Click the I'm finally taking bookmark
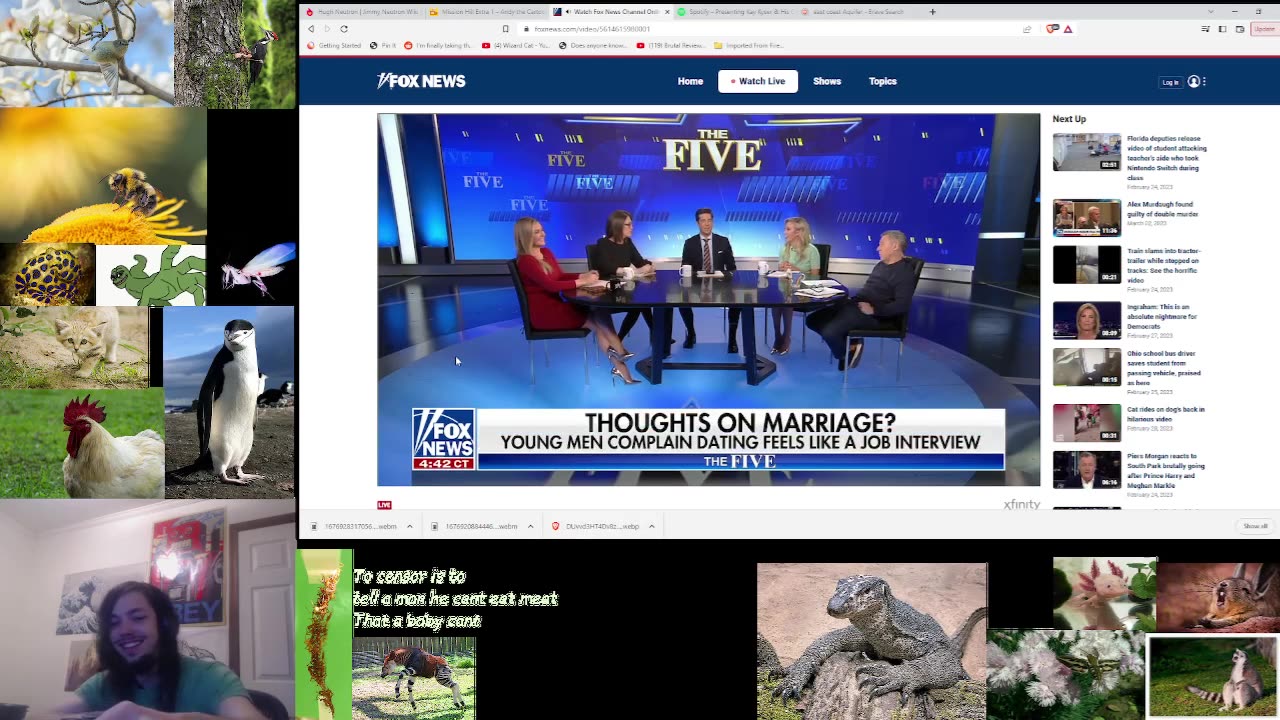The image size is (1280, 720). pyautogui.click(x=438, y=45)
